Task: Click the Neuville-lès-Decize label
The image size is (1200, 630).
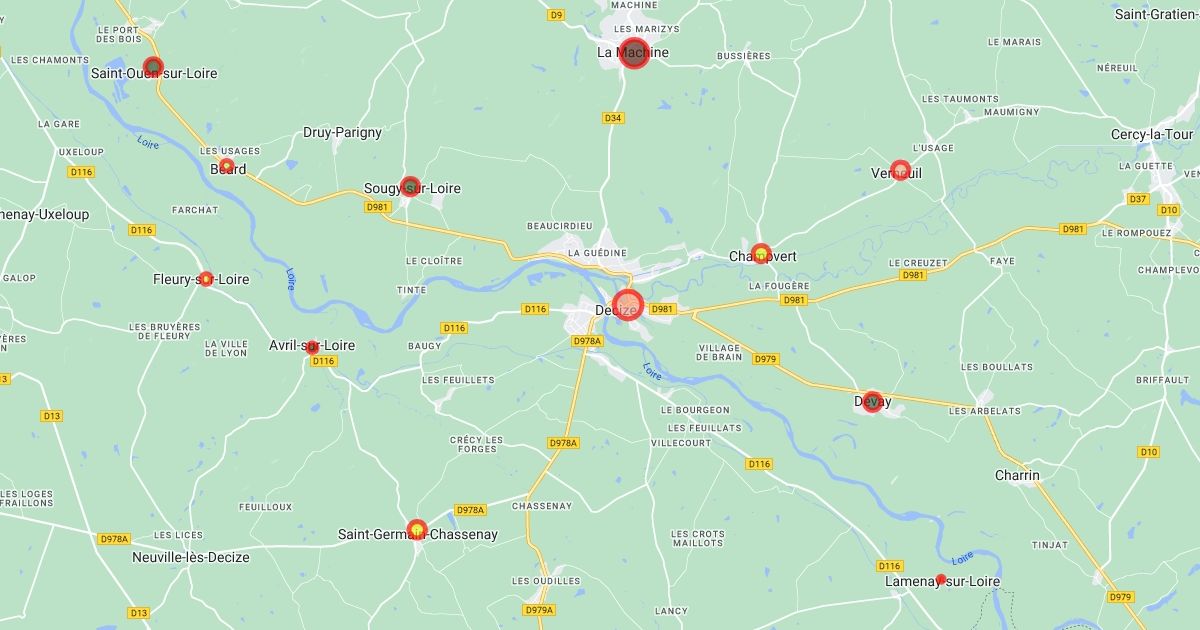Action: tap(191, 557)
